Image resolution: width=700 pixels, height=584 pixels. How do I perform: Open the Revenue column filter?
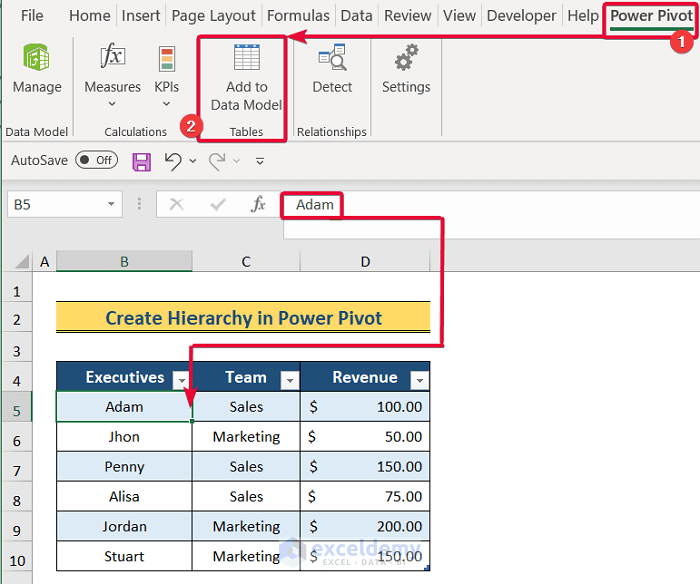point(419,380)
